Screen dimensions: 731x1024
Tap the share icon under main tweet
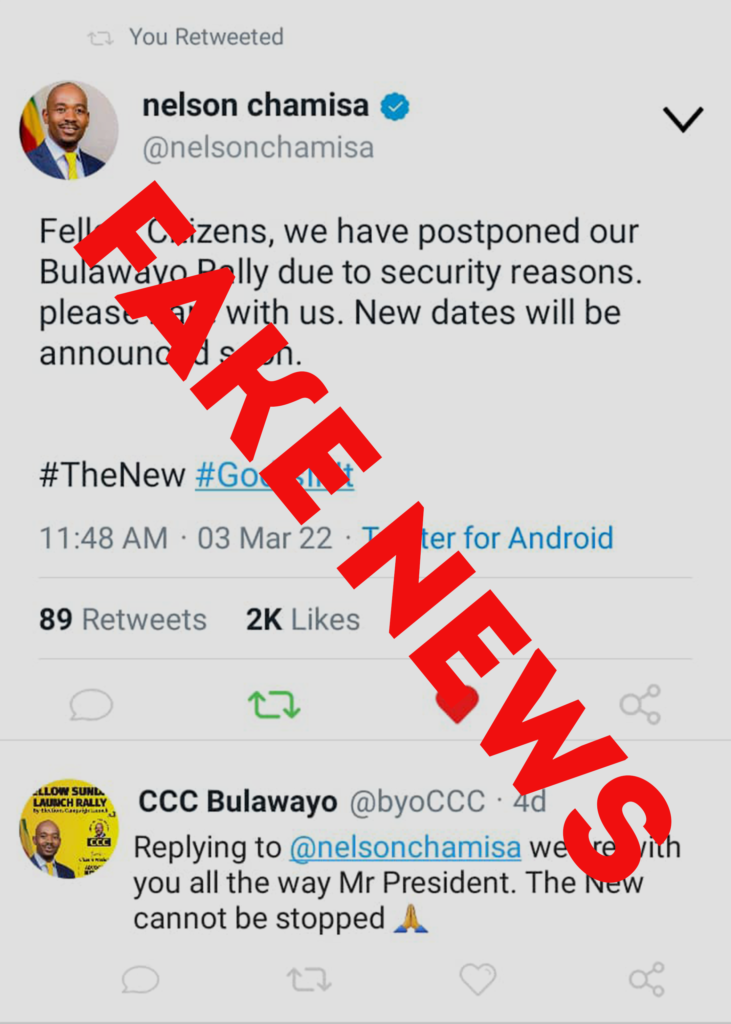[x=640, y=705]
